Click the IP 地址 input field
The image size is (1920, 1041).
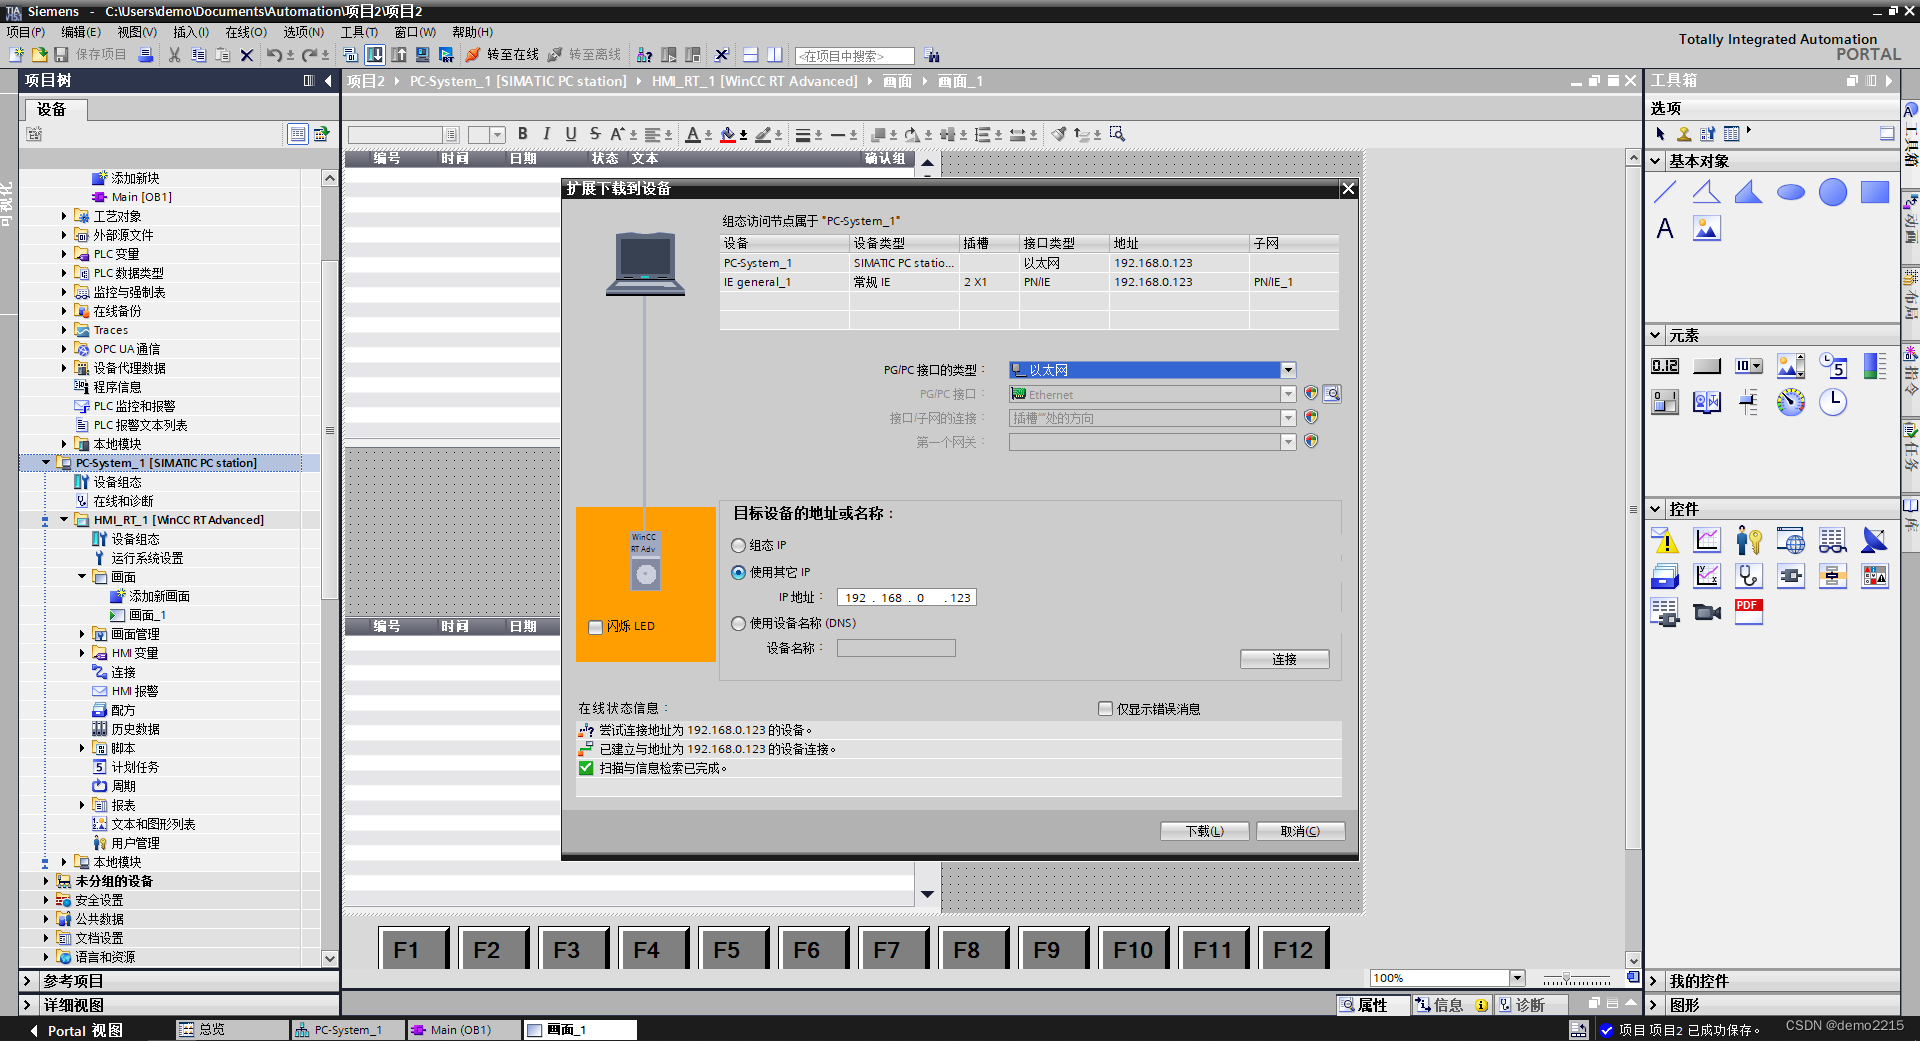tap(906, 598)
